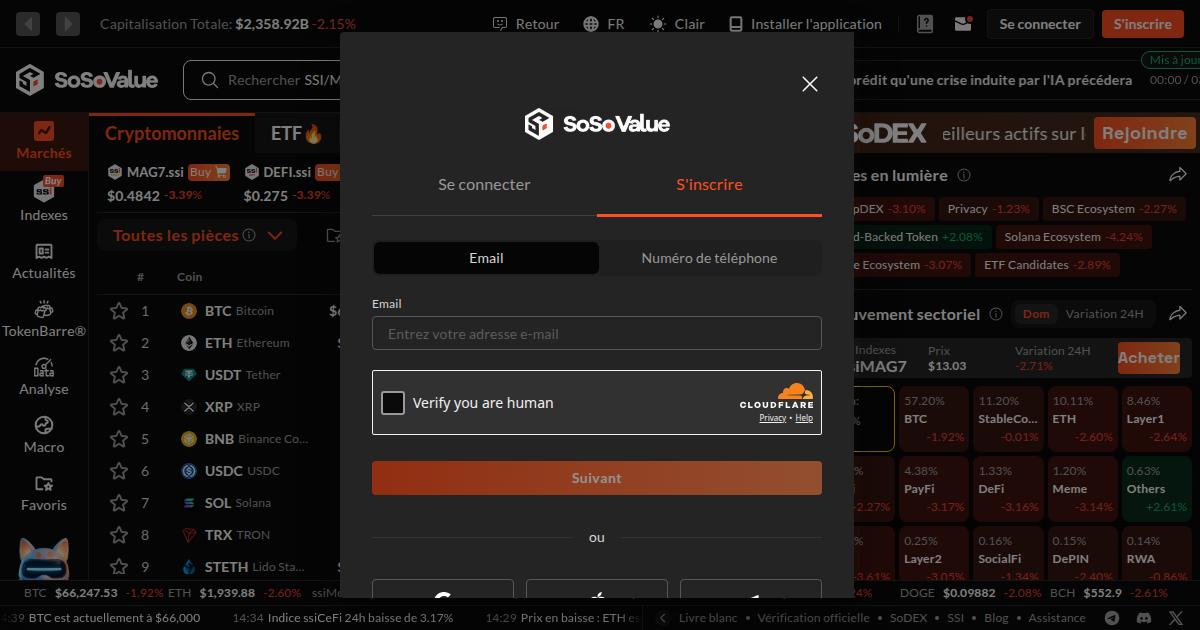Select the S'inscrire tab in dialog

point(709,185)
